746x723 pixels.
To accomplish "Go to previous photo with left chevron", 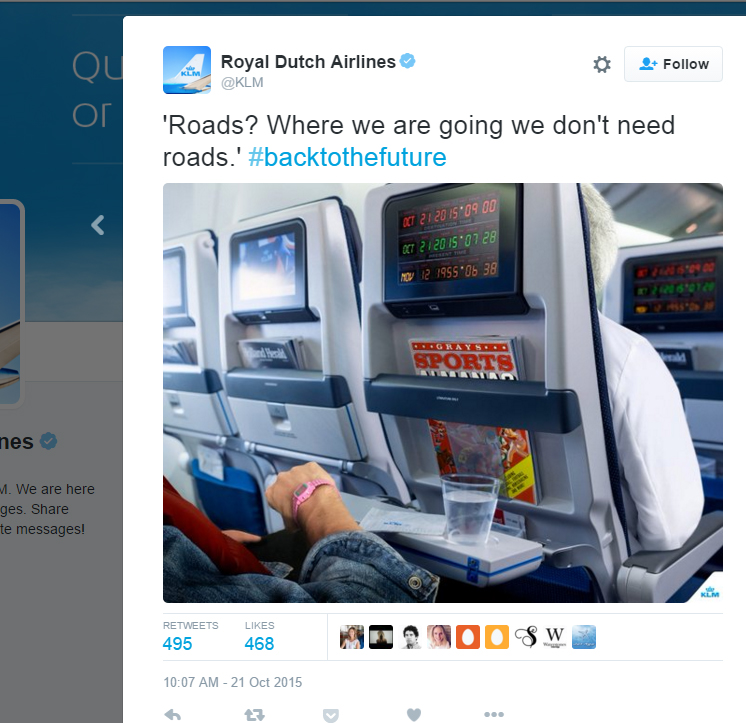I will [x=98, y=225].
